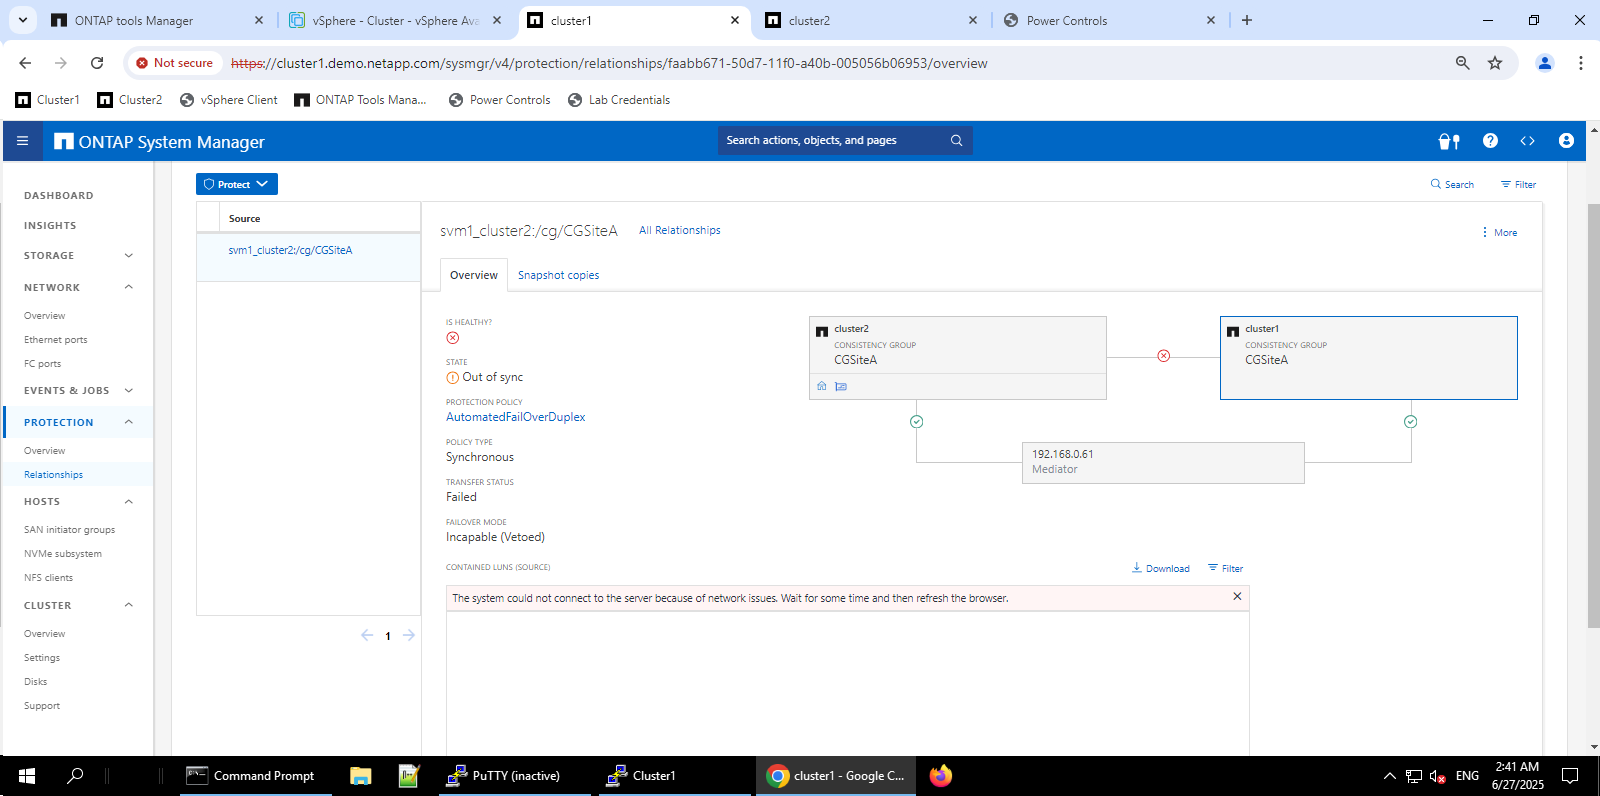Dismiss the network issues error banner
The height and width of the screenshot is (796, 1600).
pos(1237,597)
